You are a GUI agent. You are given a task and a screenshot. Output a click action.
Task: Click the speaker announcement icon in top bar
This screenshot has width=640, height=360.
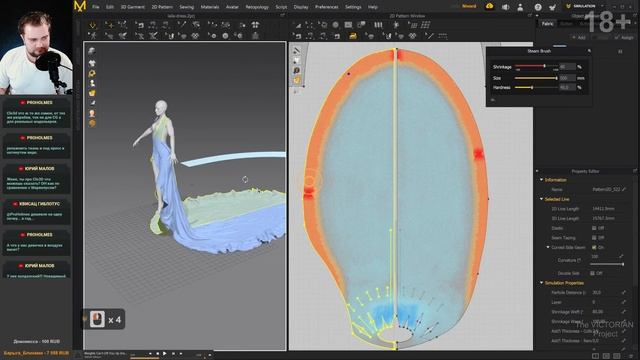pyautogui.click(x=505, y=7)
